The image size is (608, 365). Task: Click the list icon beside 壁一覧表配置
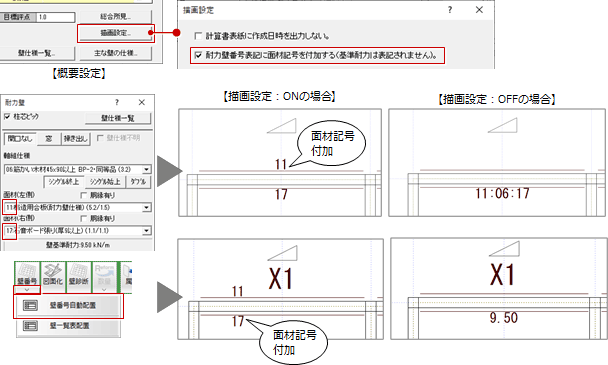30,325
